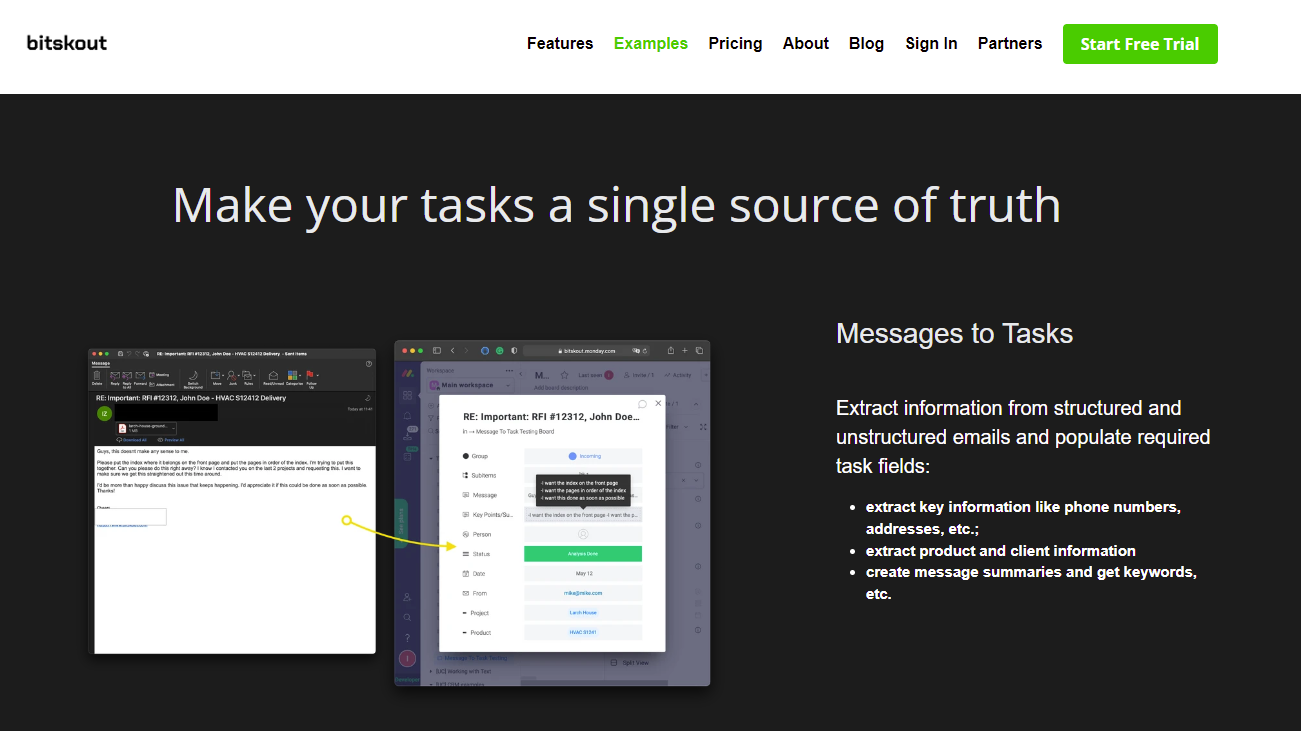
Task: Click the Delete trash icon in email toolbar
Action: (97, 375)
